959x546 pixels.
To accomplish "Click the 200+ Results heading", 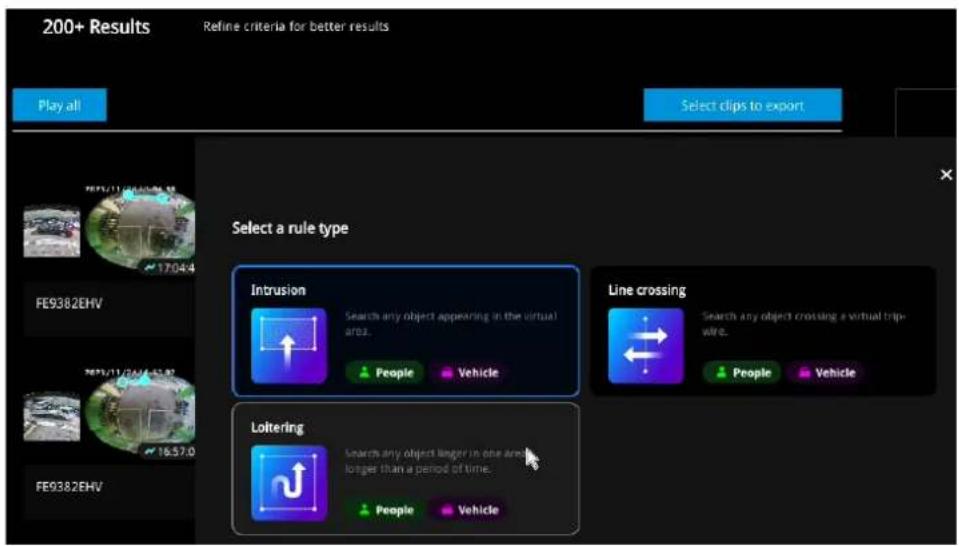I will (96, 27).
